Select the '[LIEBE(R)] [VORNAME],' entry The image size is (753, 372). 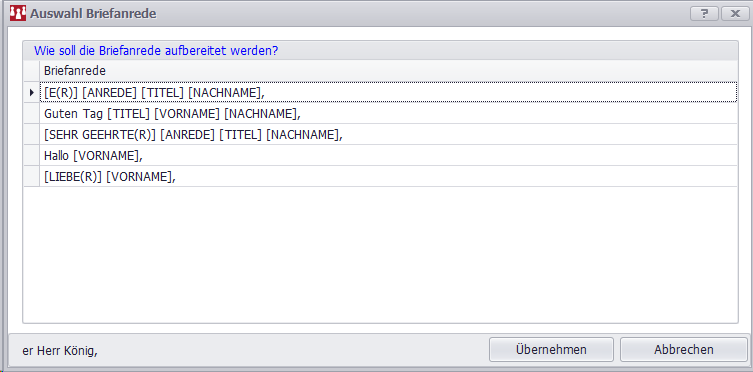388,177
